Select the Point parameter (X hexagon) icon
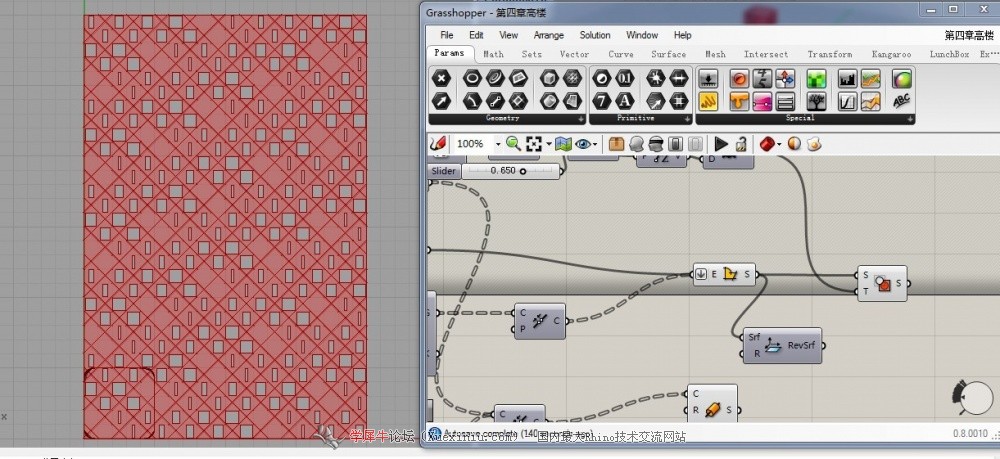This screenshot has height=459, width=1000. coord(441,79)
